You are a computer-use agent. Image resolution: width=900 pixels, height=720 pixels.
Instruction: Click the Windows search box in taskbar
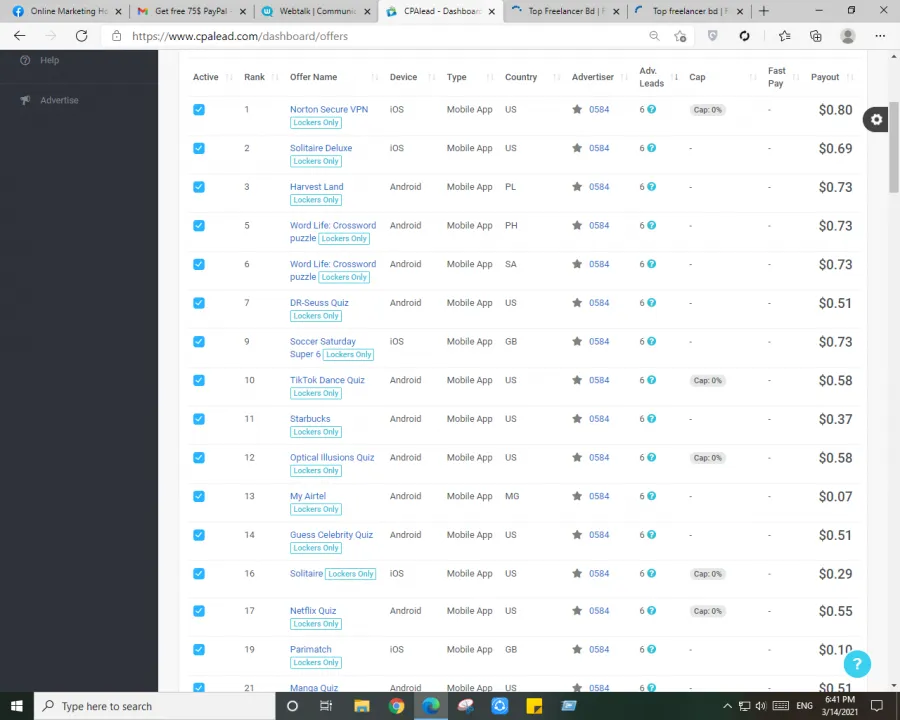point(155,706)
